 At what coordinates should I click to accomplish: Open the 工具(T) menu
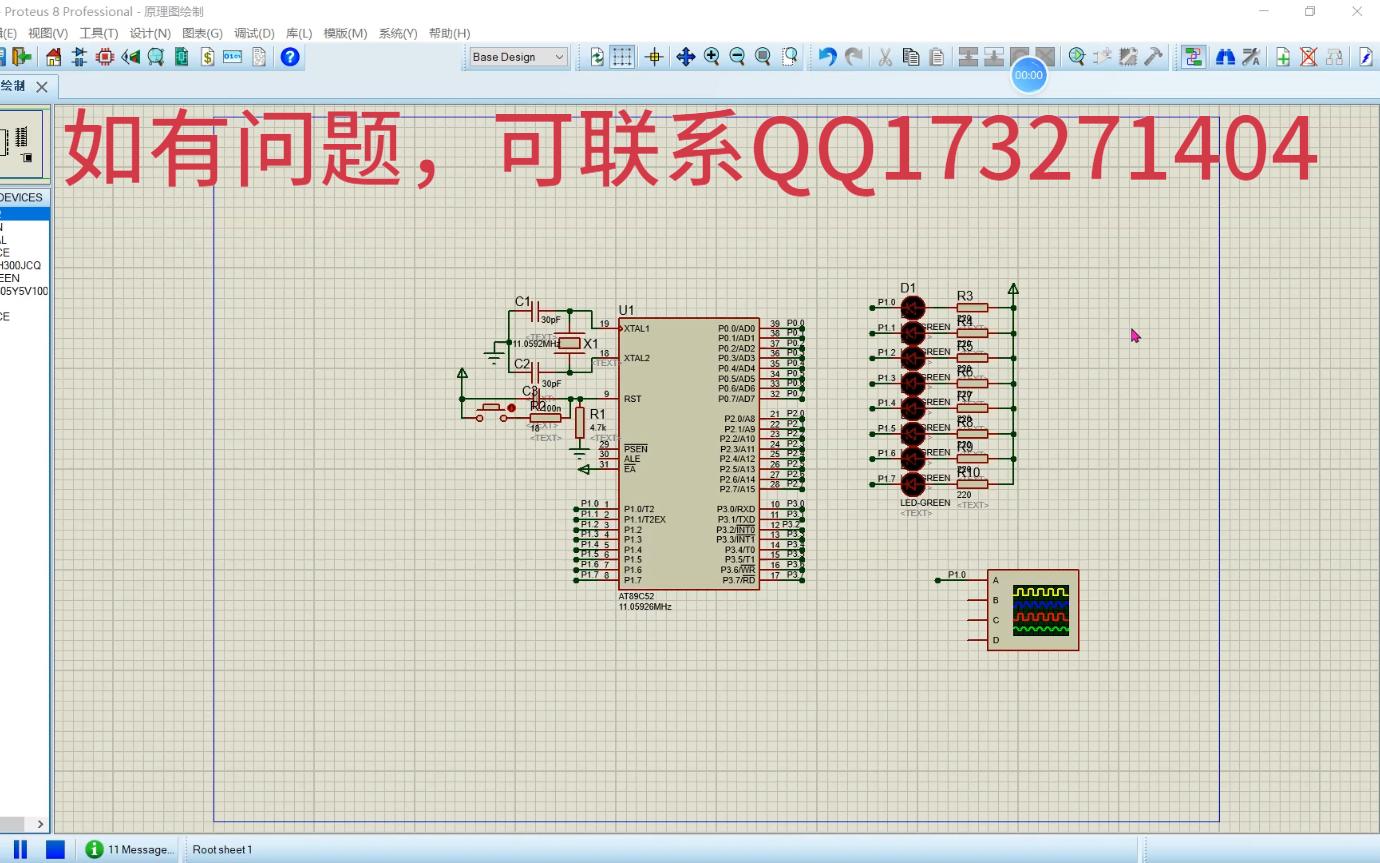click(x=99, y=33)
